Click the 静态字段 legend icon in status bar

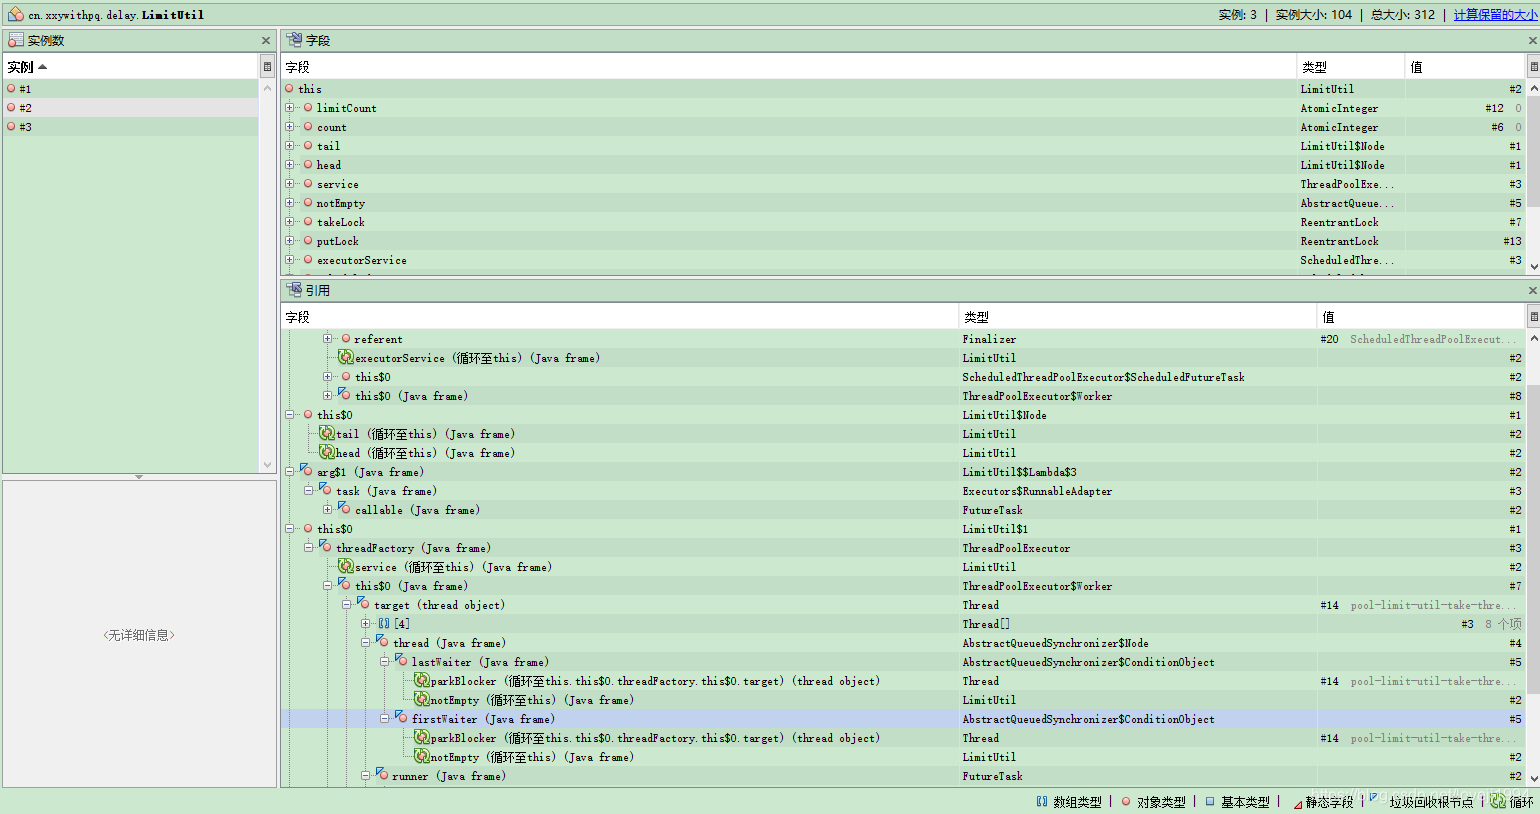(1297, 803)
